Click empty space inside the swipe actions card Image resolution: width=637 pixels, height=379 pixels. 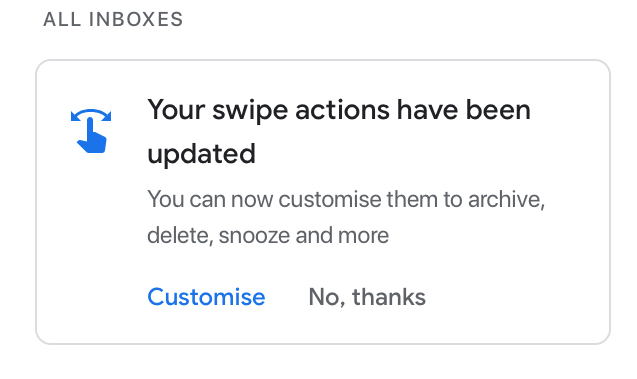[508, 297]
